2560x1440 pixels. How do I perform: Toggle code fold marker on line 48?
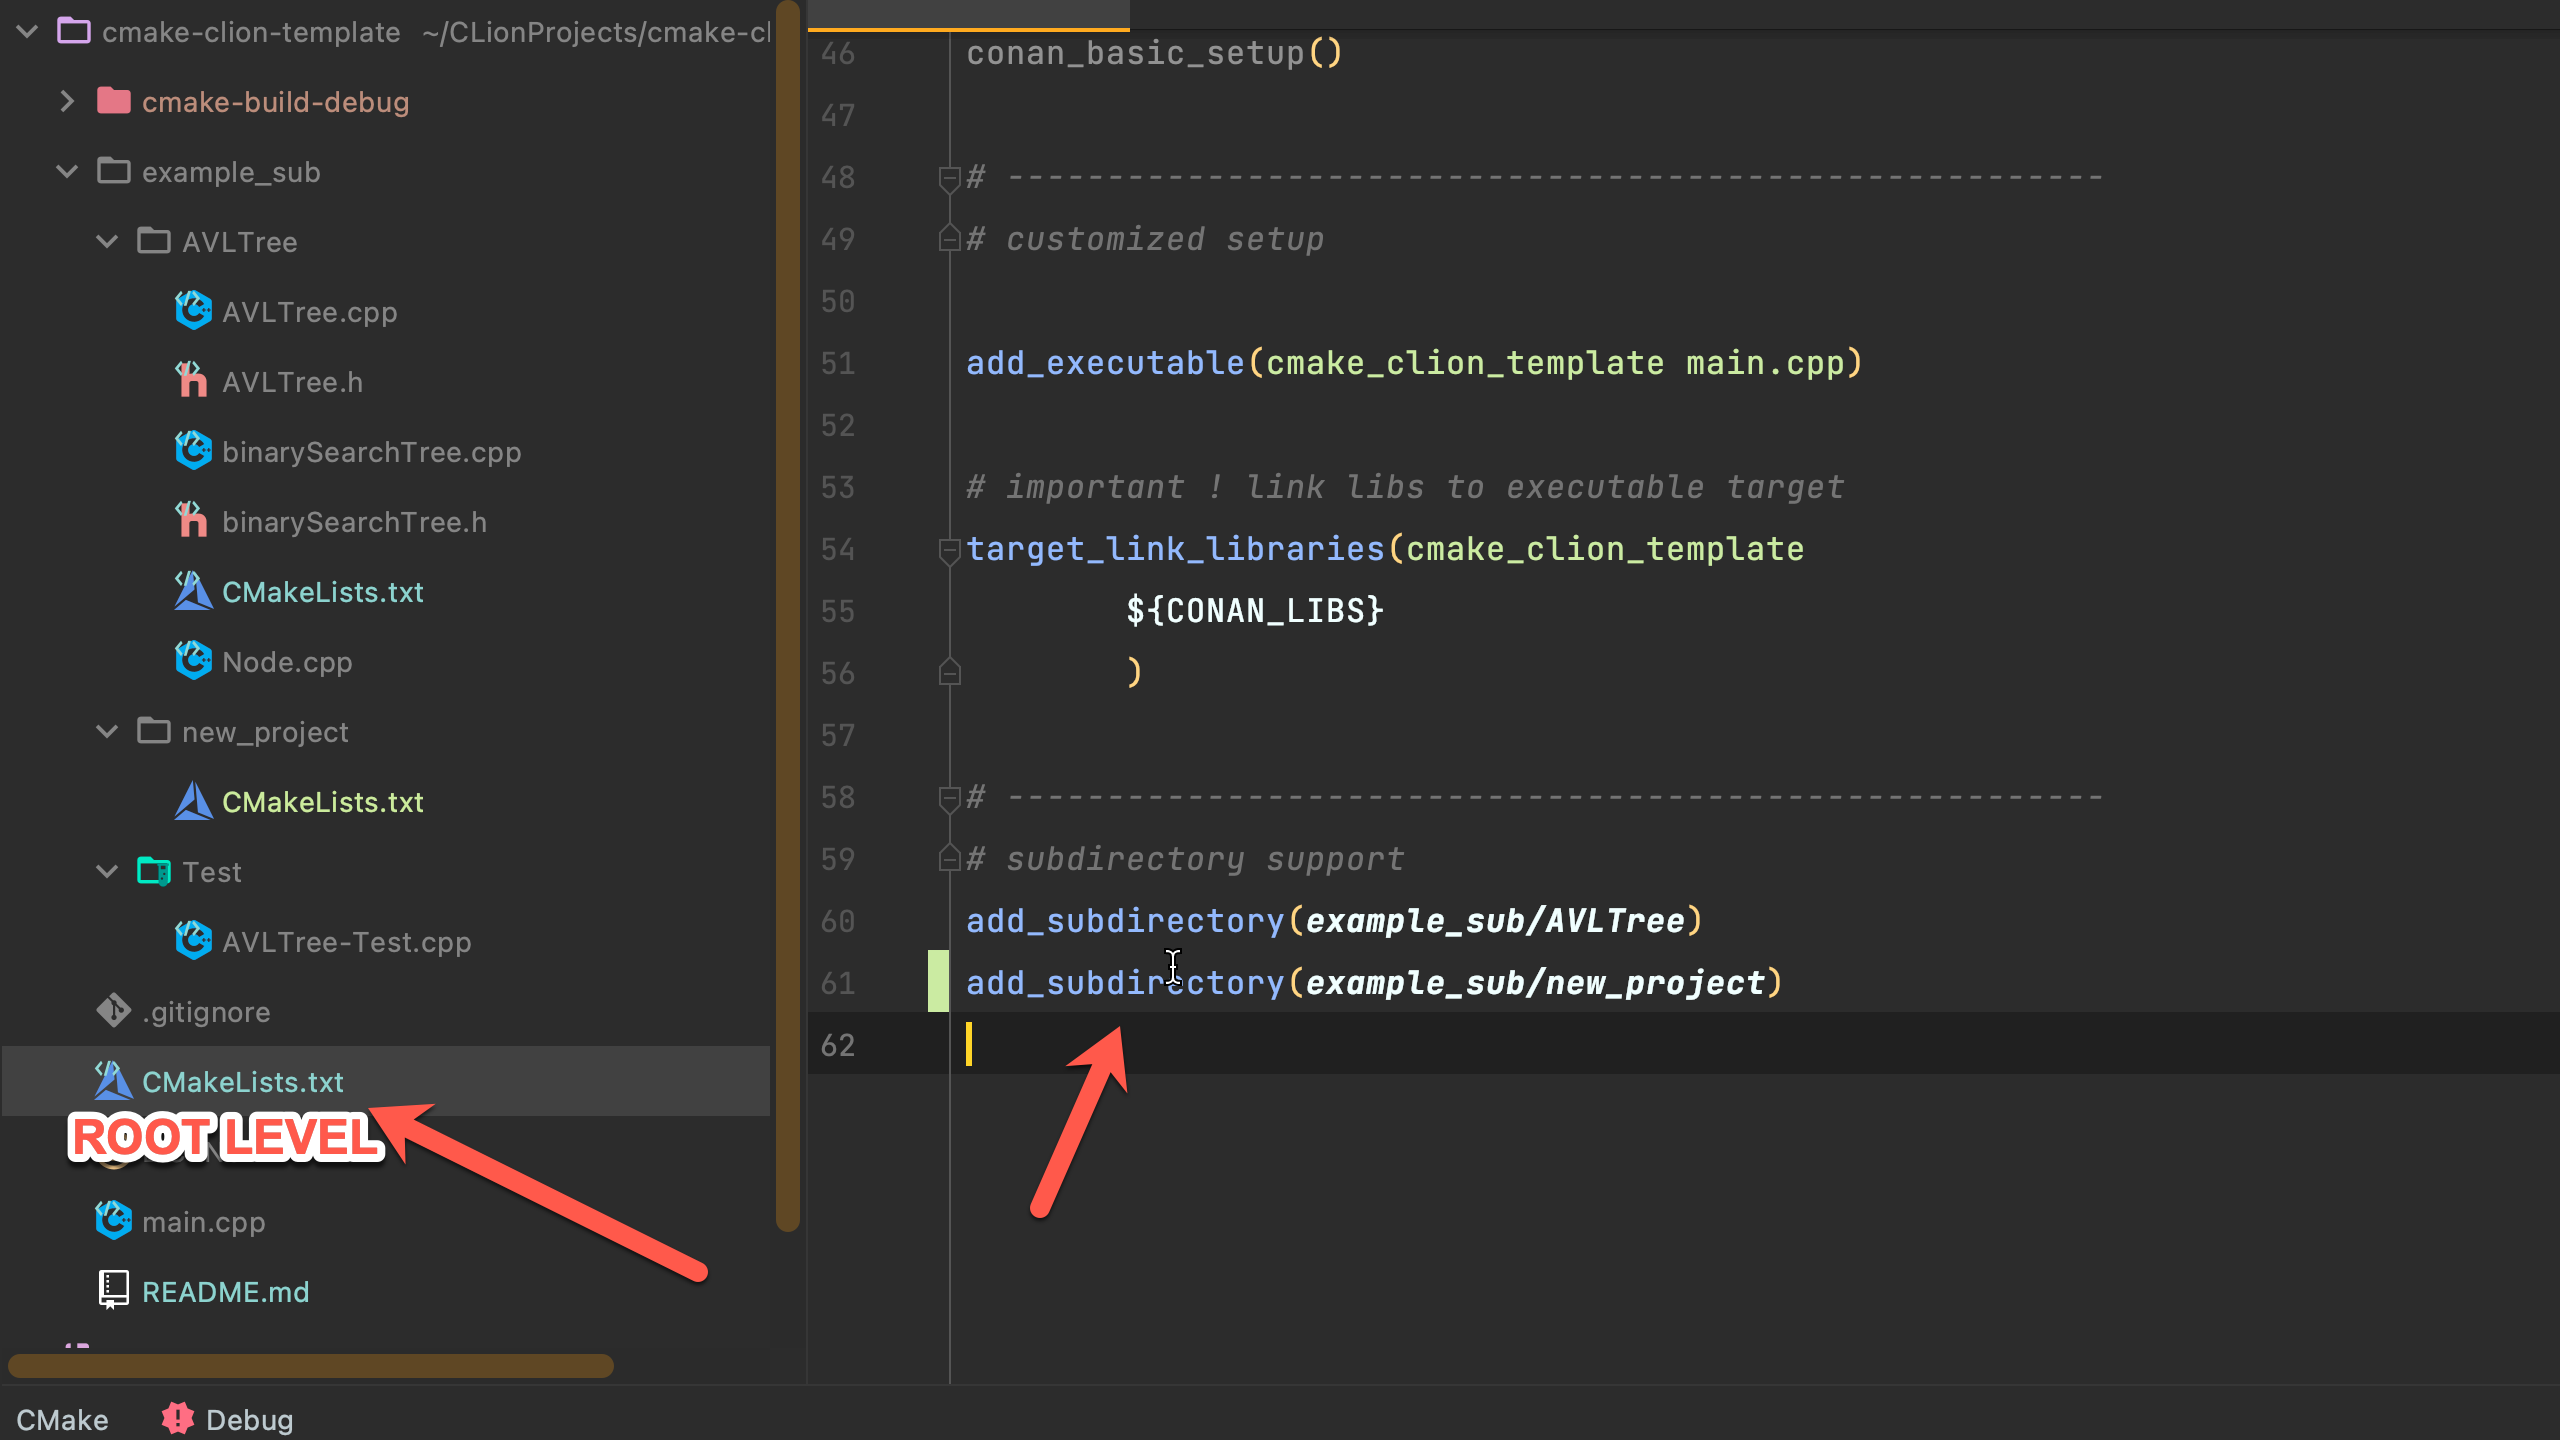pyautogui.click(x=949, y=178)
